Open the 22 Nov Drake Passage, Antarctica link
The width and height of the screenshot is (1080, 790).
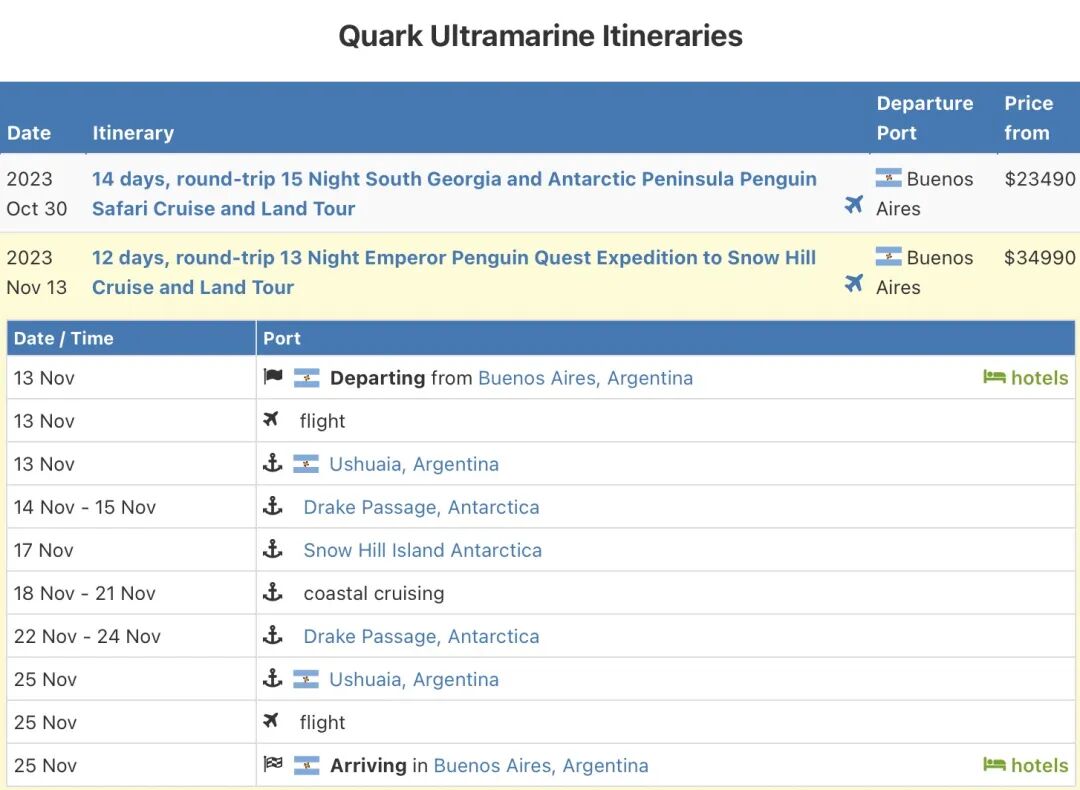(x=422, y=636)
